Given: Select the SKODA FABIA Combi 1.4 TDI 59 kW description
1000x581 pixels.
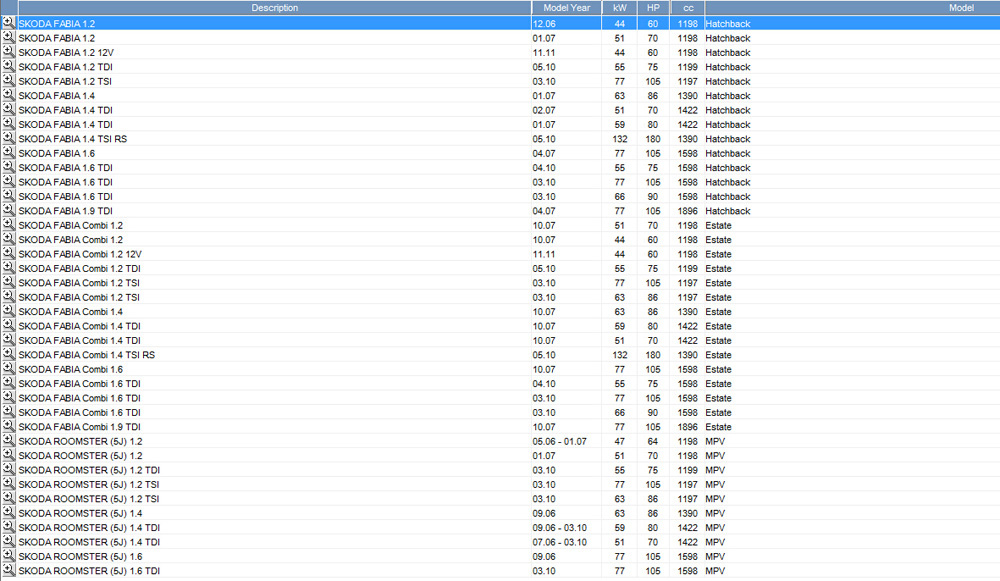Looking at the screenshot, I should tap(80, 326).
